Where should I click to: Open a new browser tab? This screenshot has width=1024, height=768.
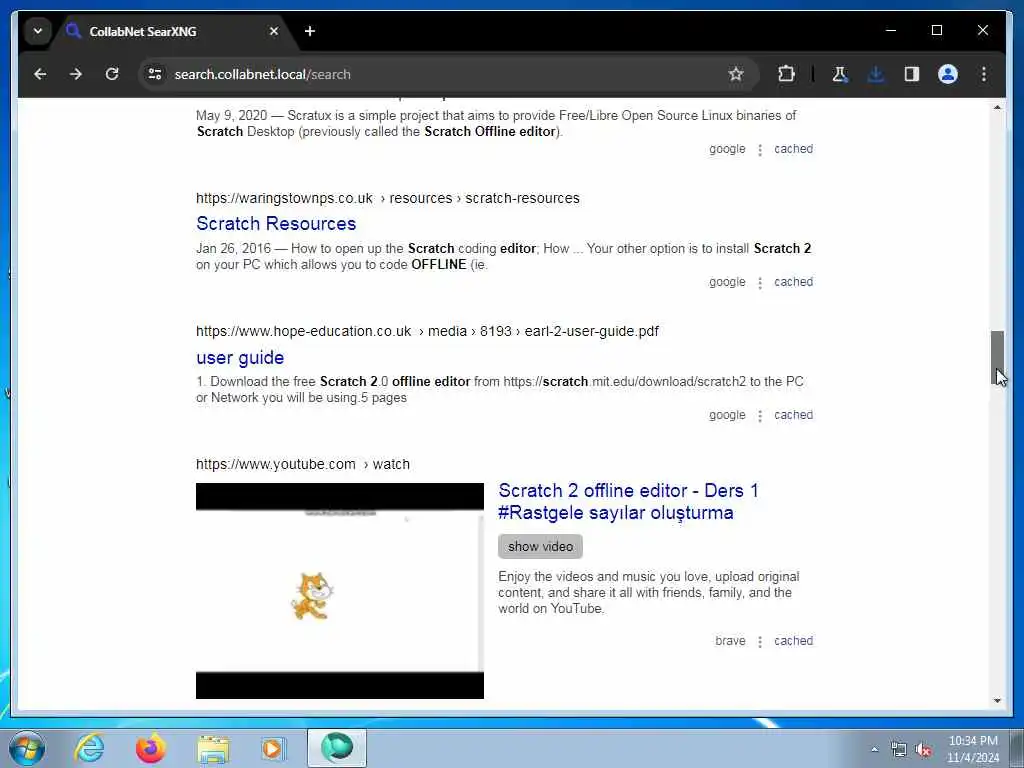pos(310,31)
